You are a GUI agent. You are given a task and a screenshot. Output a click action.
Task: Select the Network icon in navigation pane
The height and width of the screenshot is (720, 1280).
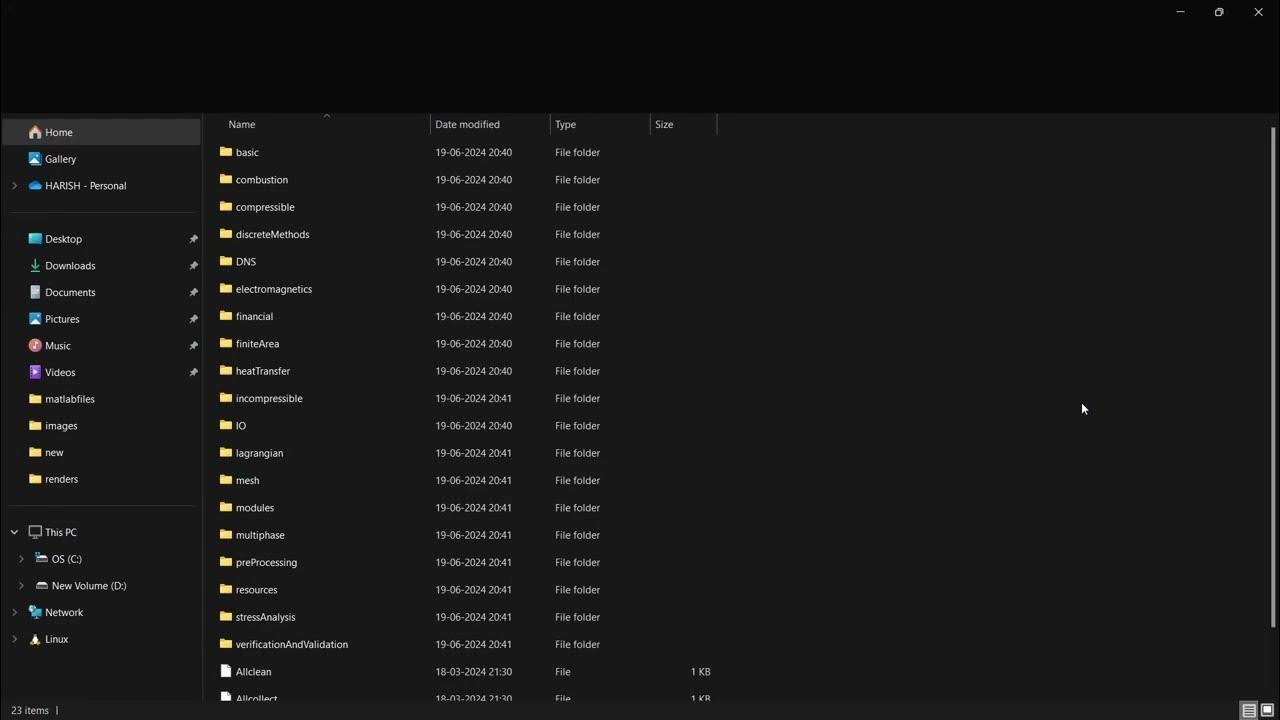tap(35, 612)
